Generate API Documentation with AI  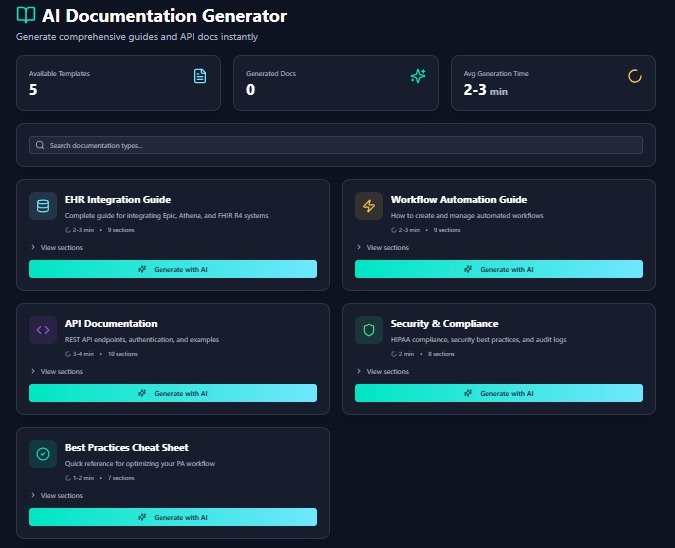173,393
